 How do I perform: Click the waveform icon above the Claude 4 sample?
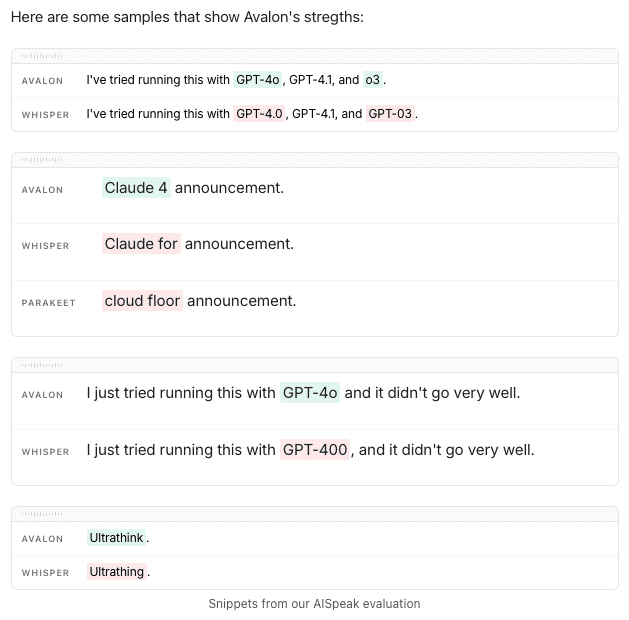(x=41, y=160)
